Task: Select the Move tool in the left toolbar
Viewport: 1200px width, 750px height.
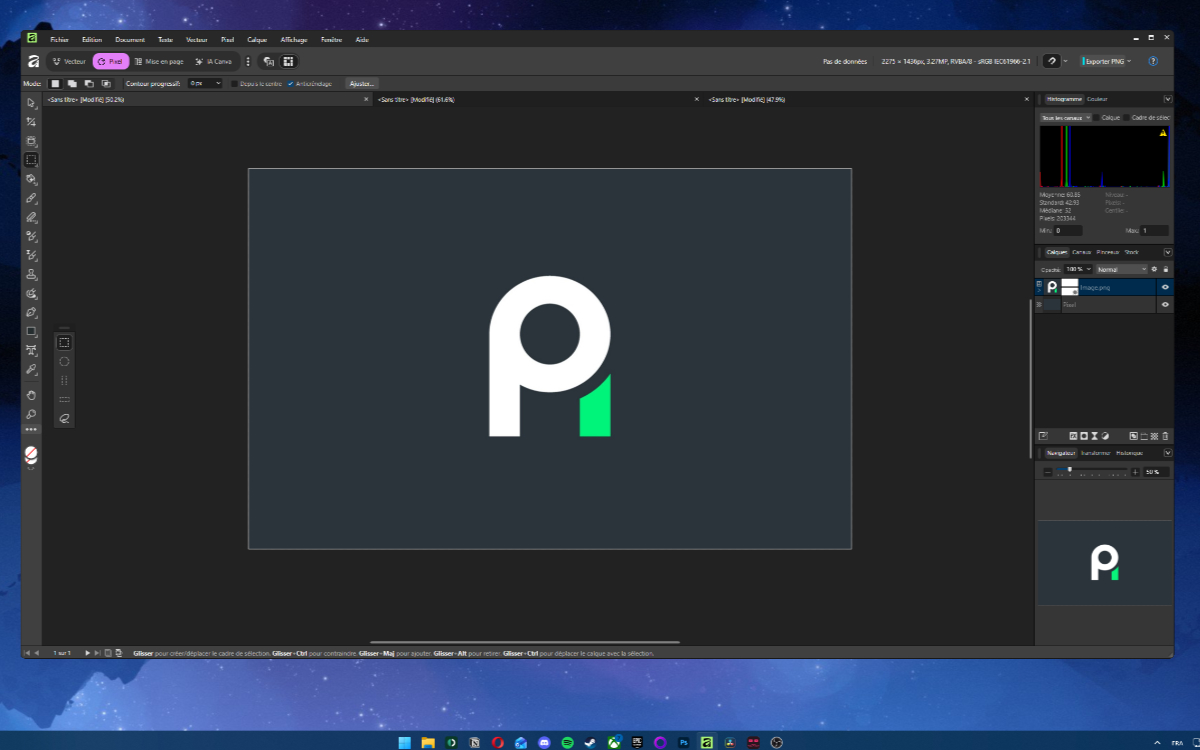Action: [31, 103]
